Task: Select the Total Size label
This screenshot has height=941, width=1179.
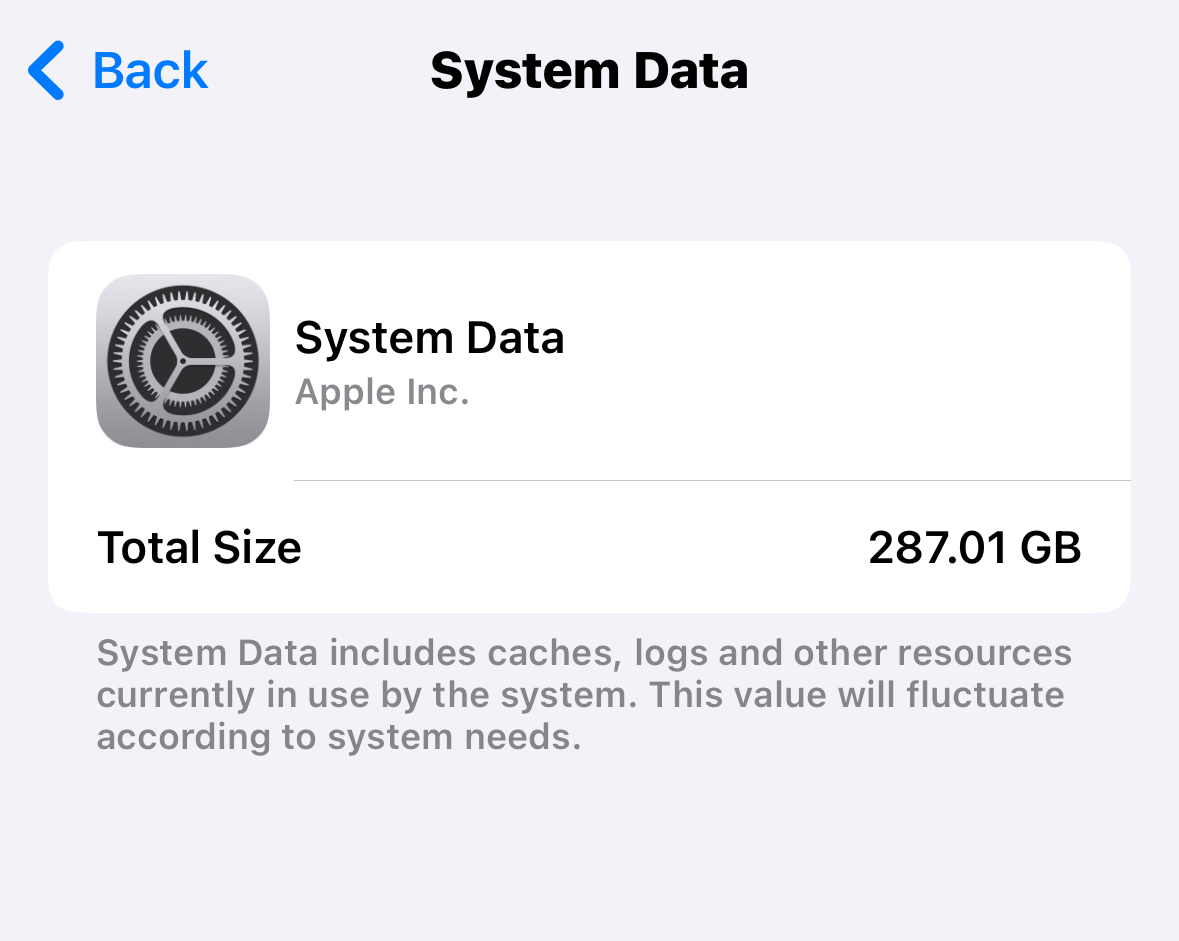Action: pos(199,547)
